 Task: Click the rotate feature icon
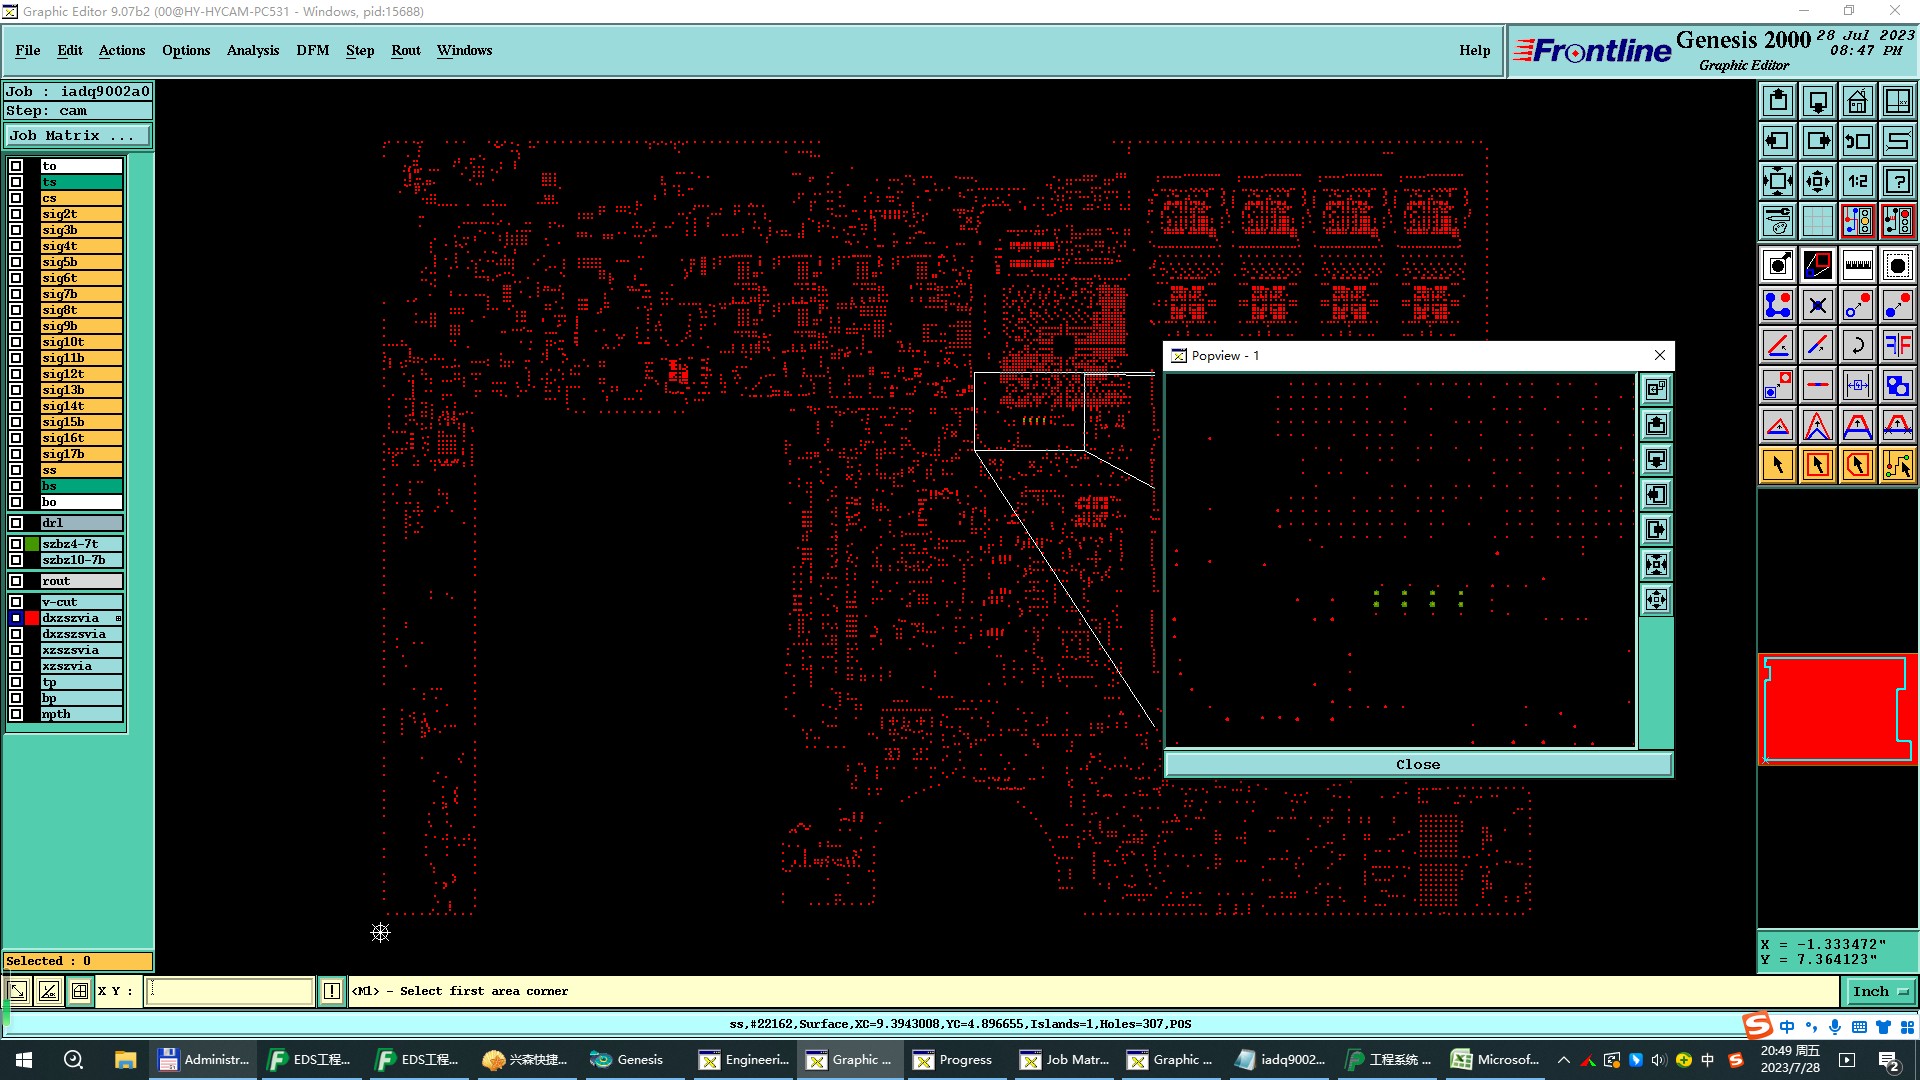[x=1857, y=345]
